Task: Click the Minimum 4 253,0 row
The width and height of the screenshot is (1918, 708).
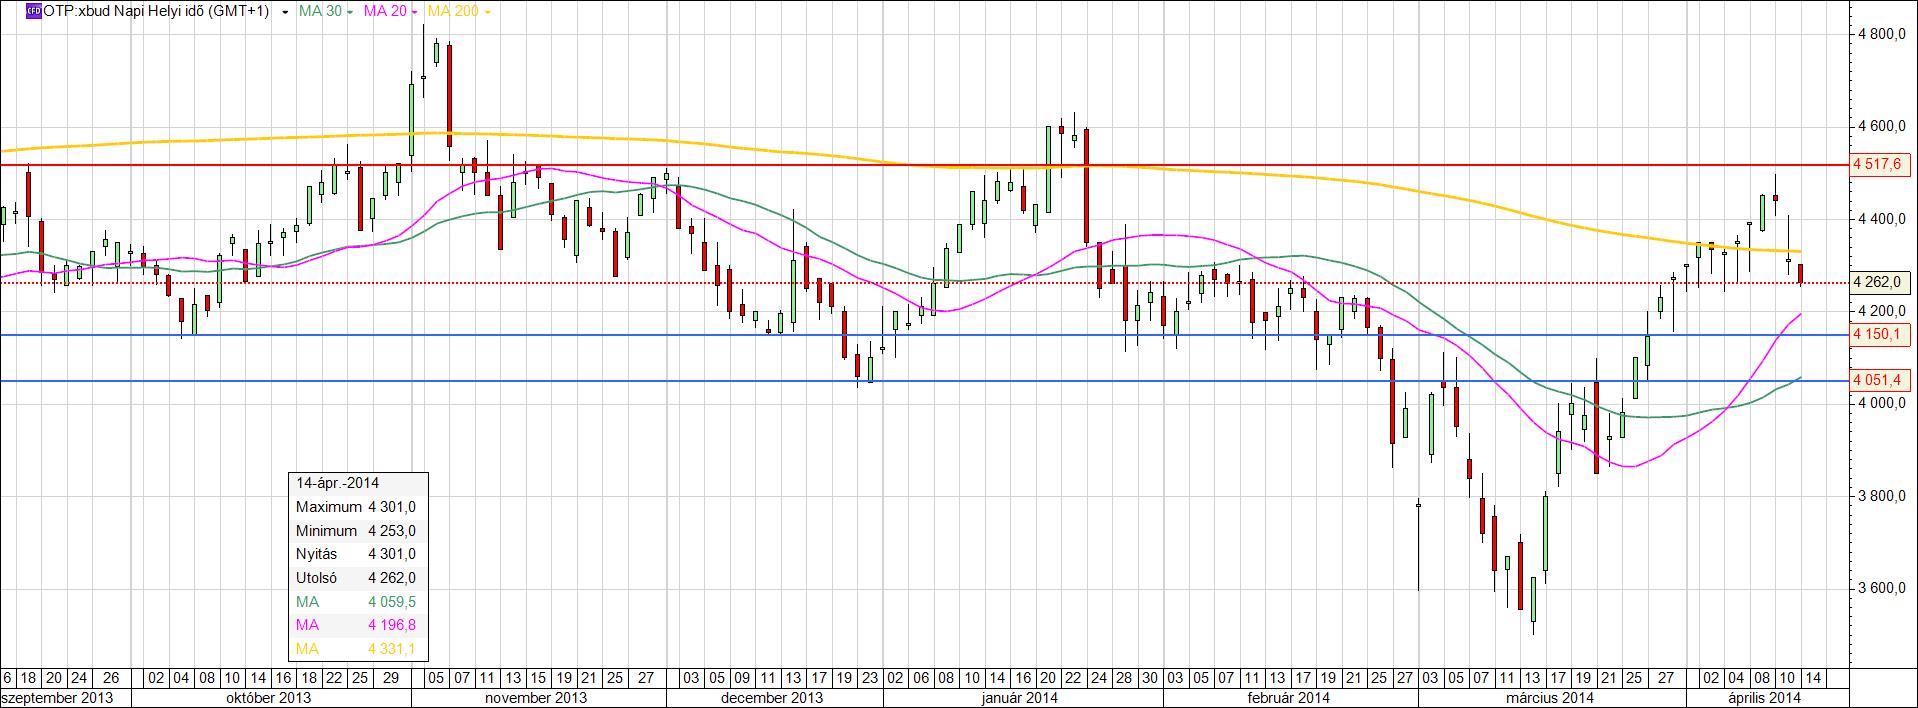Action: [356, 531]
